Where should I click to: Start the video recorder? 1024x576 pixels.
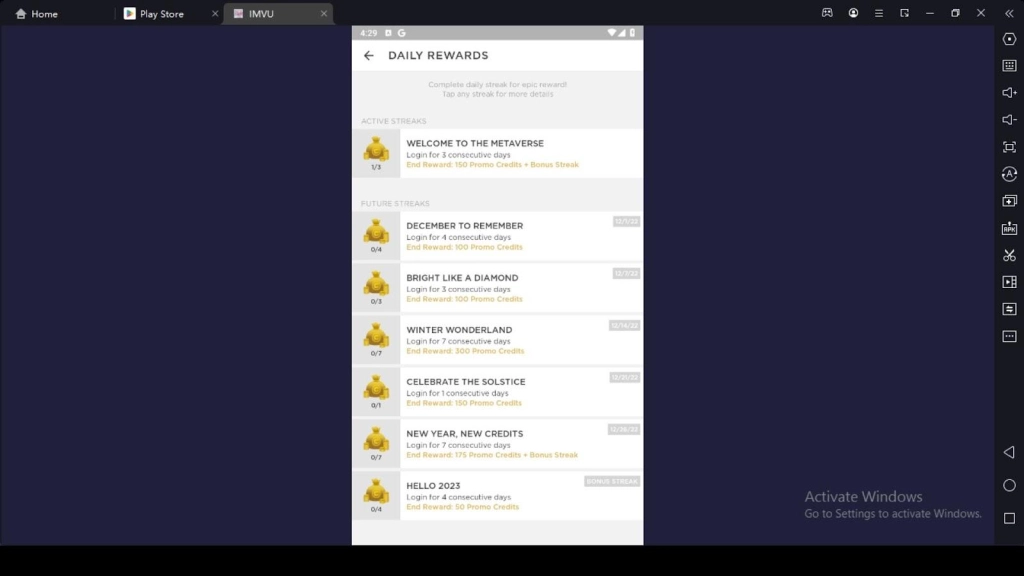1009,282
